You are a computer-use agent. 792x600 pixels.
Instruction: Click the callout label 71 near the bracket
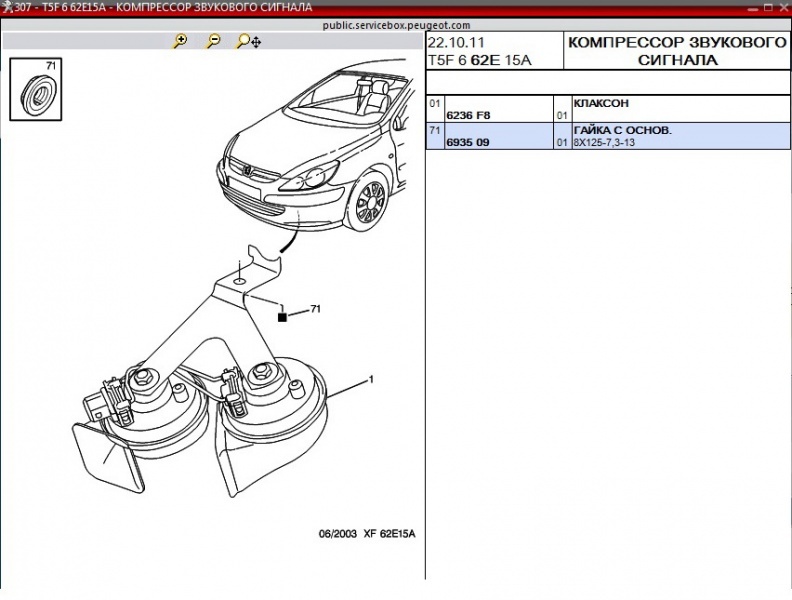point(315,308)
